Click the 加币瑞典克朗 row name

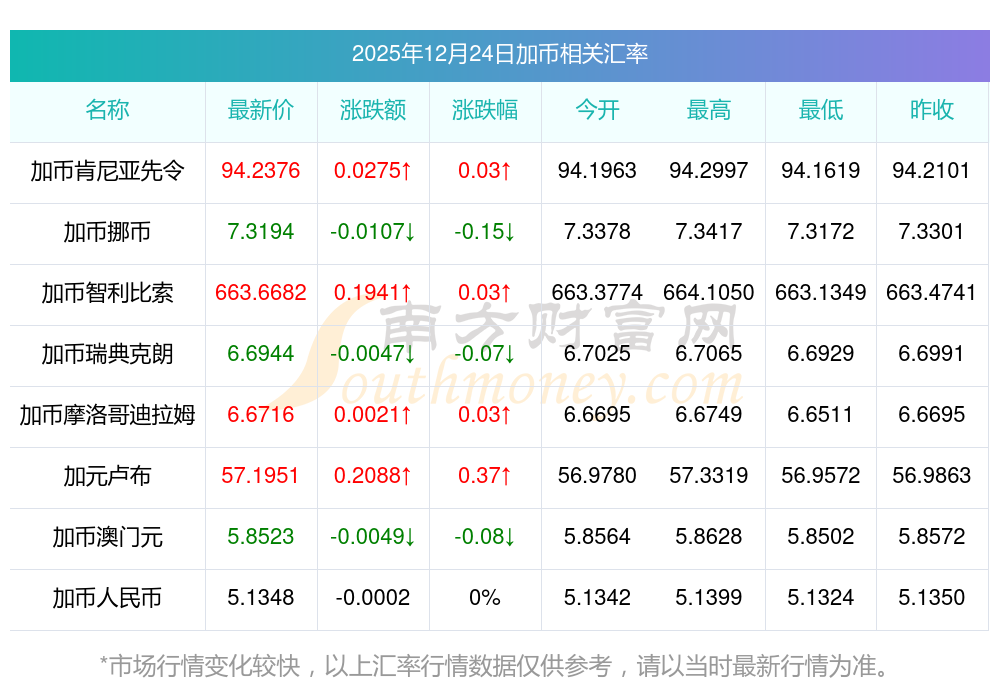[x=107, y=354]
